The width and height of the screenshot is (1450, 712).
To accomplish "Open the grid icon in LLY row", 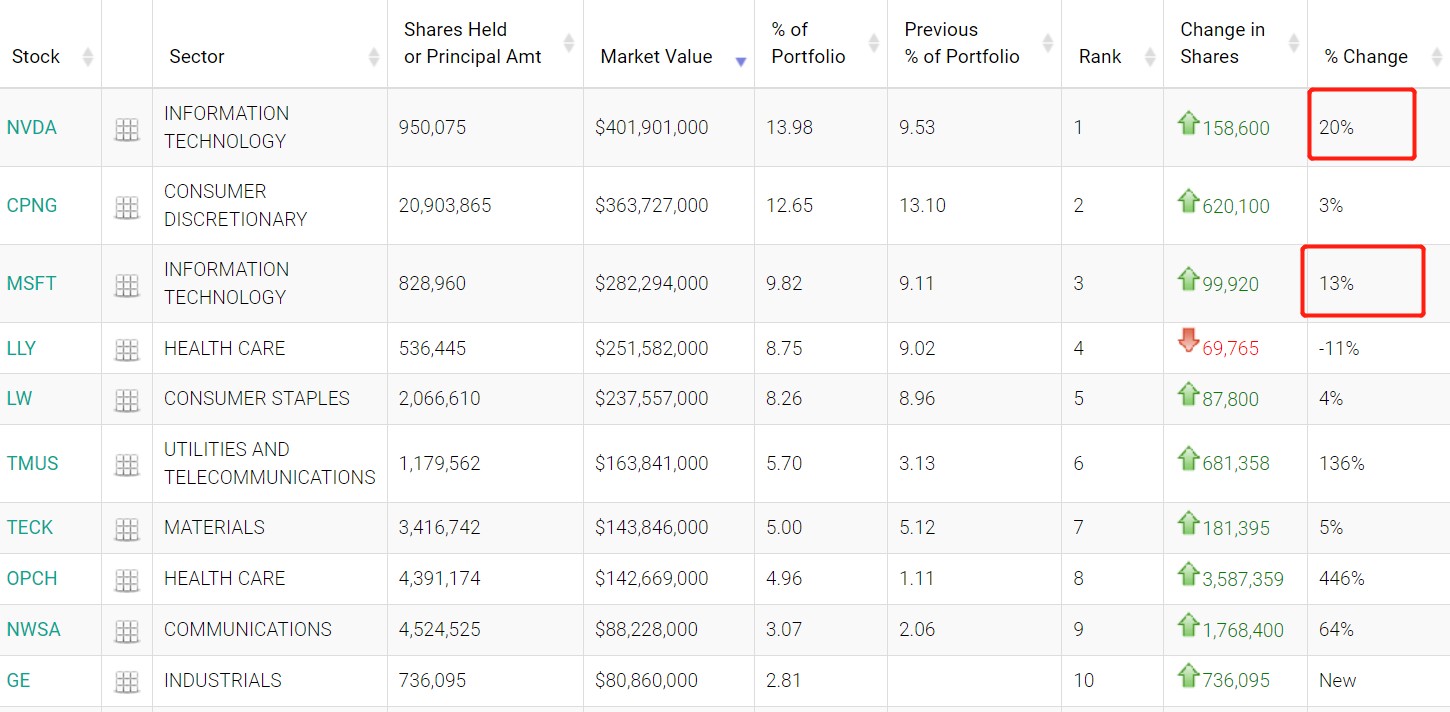I will [127, 350].
